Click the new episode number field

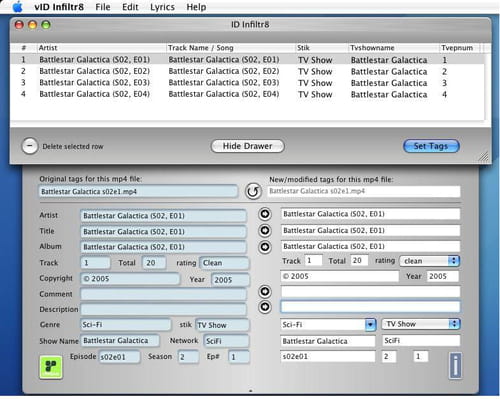[x=421, y=356]
